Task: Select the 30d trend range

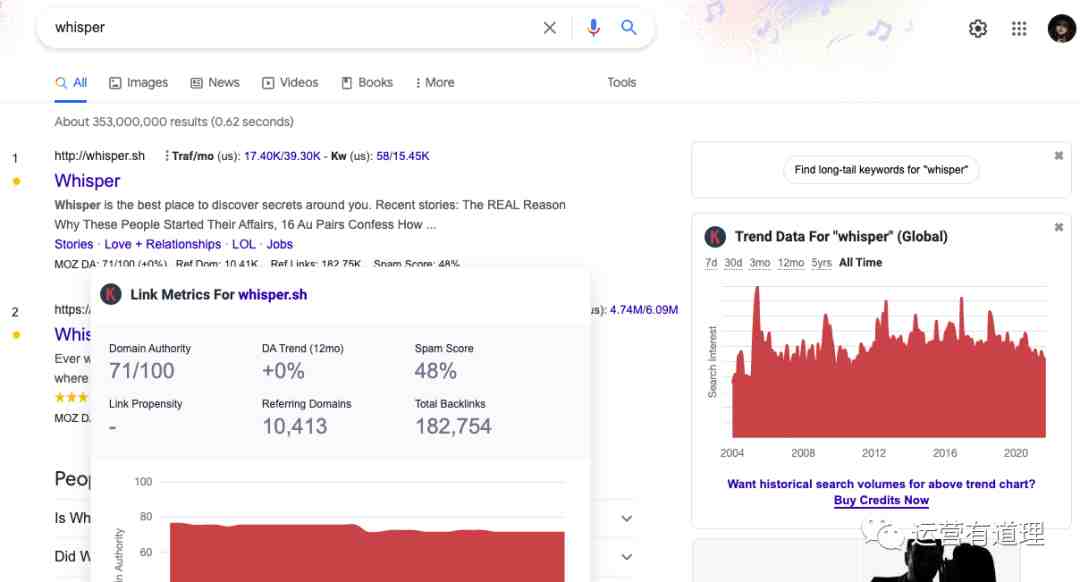Action: click(x=734, y=263)
